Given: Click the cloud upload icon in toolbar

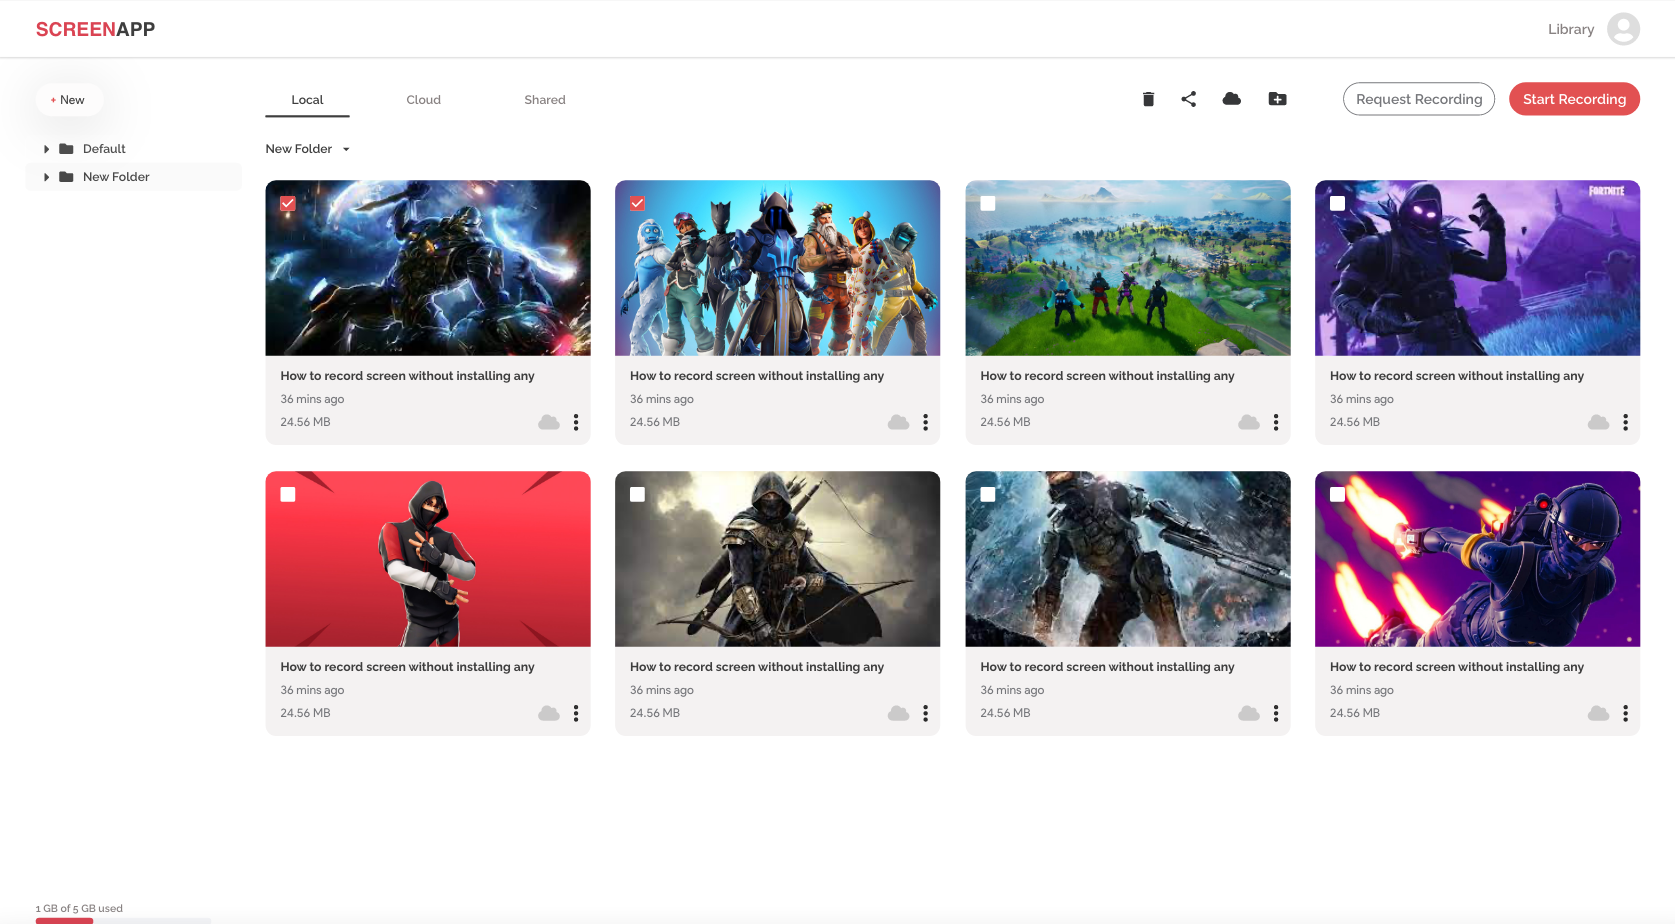Looking at the screenshot, I should (1231, 99).
